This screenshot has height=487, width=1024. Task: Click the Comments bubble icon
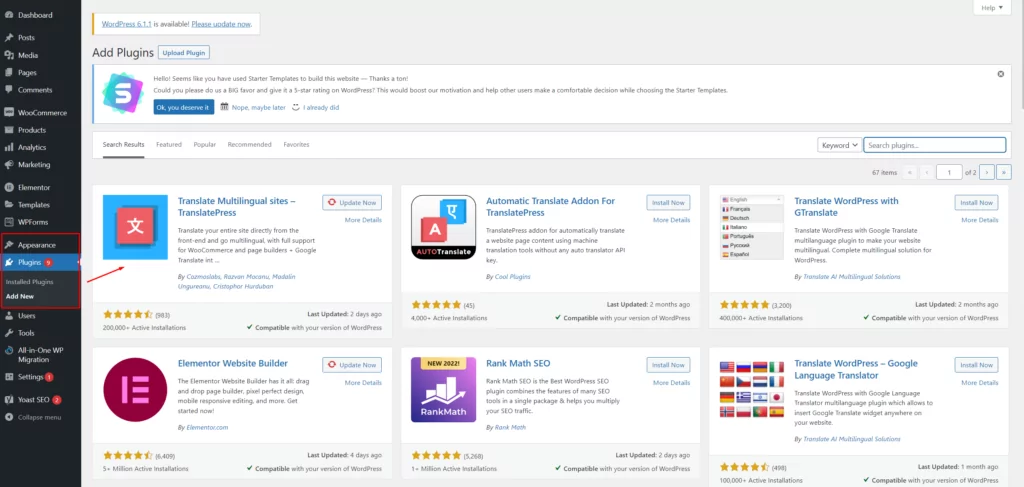click(x=9, y=90)
